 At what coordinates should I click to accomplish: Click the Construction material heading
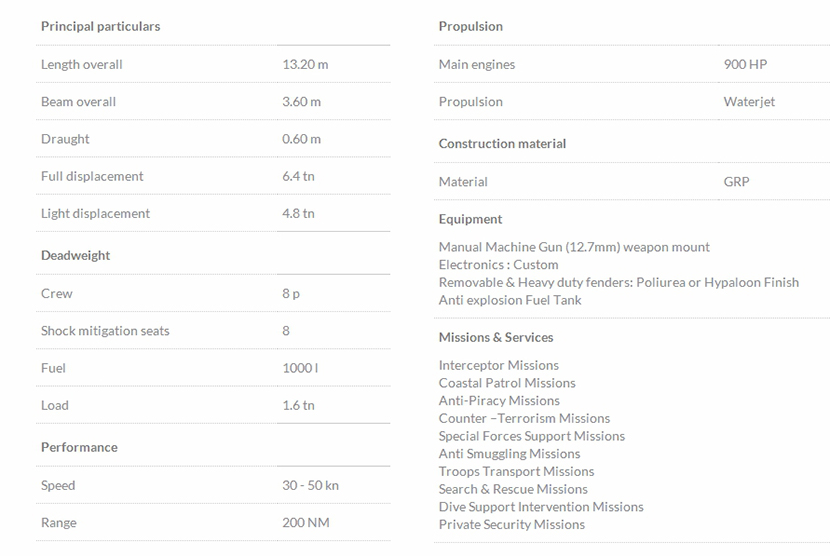click(x=502, y=144)
